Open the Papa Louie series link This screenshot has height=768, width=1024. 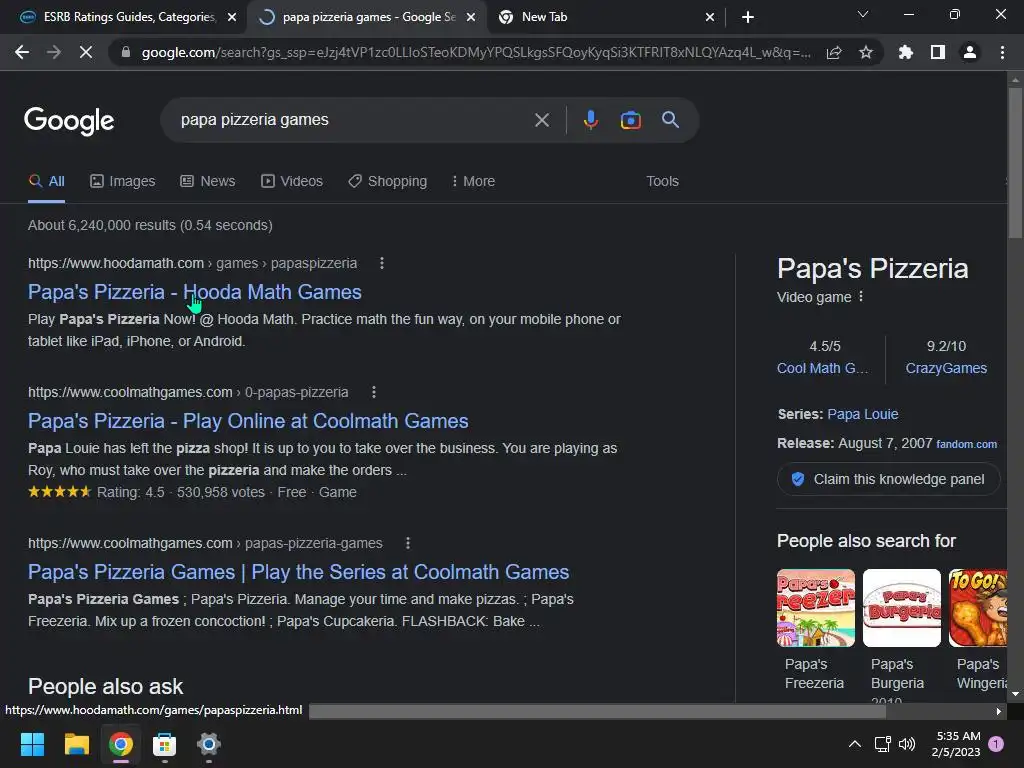coord(863,414)
